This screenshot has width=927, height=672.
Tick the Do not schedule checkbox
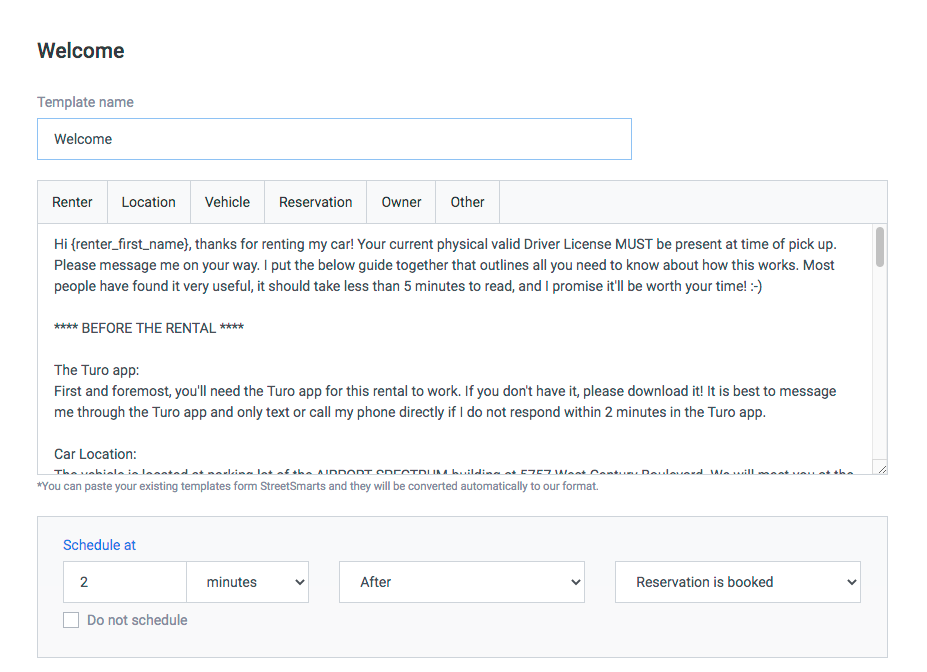[71, 620]
